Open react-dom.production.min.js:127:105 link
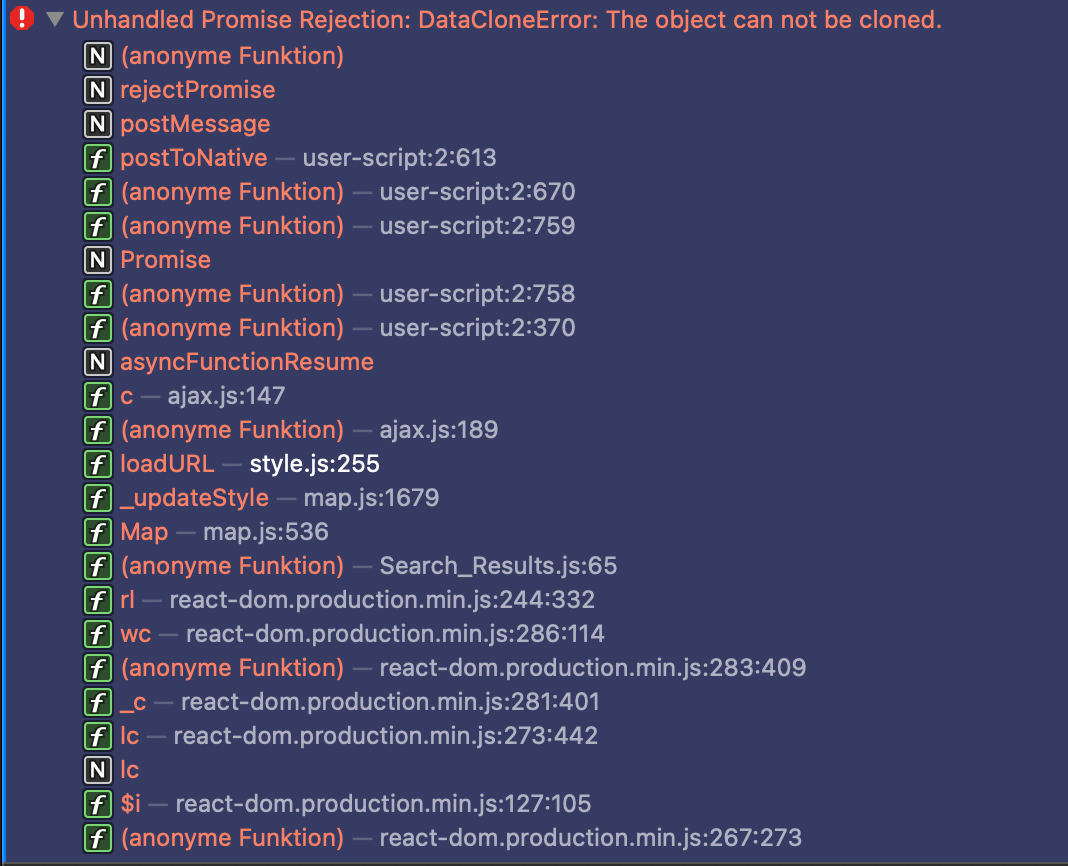The image size is (1068, 866). click(383, 804)
